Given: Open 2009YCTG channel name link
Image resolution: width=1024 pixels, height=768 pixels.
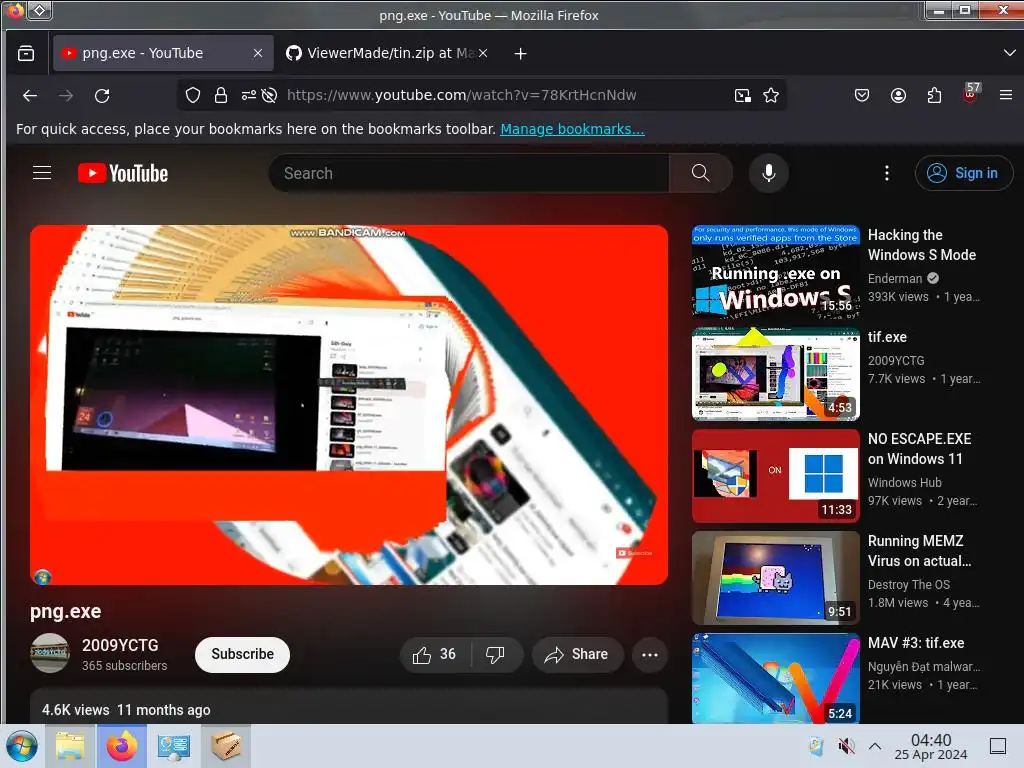Looking at the screenshot, I should pos(120,645).
